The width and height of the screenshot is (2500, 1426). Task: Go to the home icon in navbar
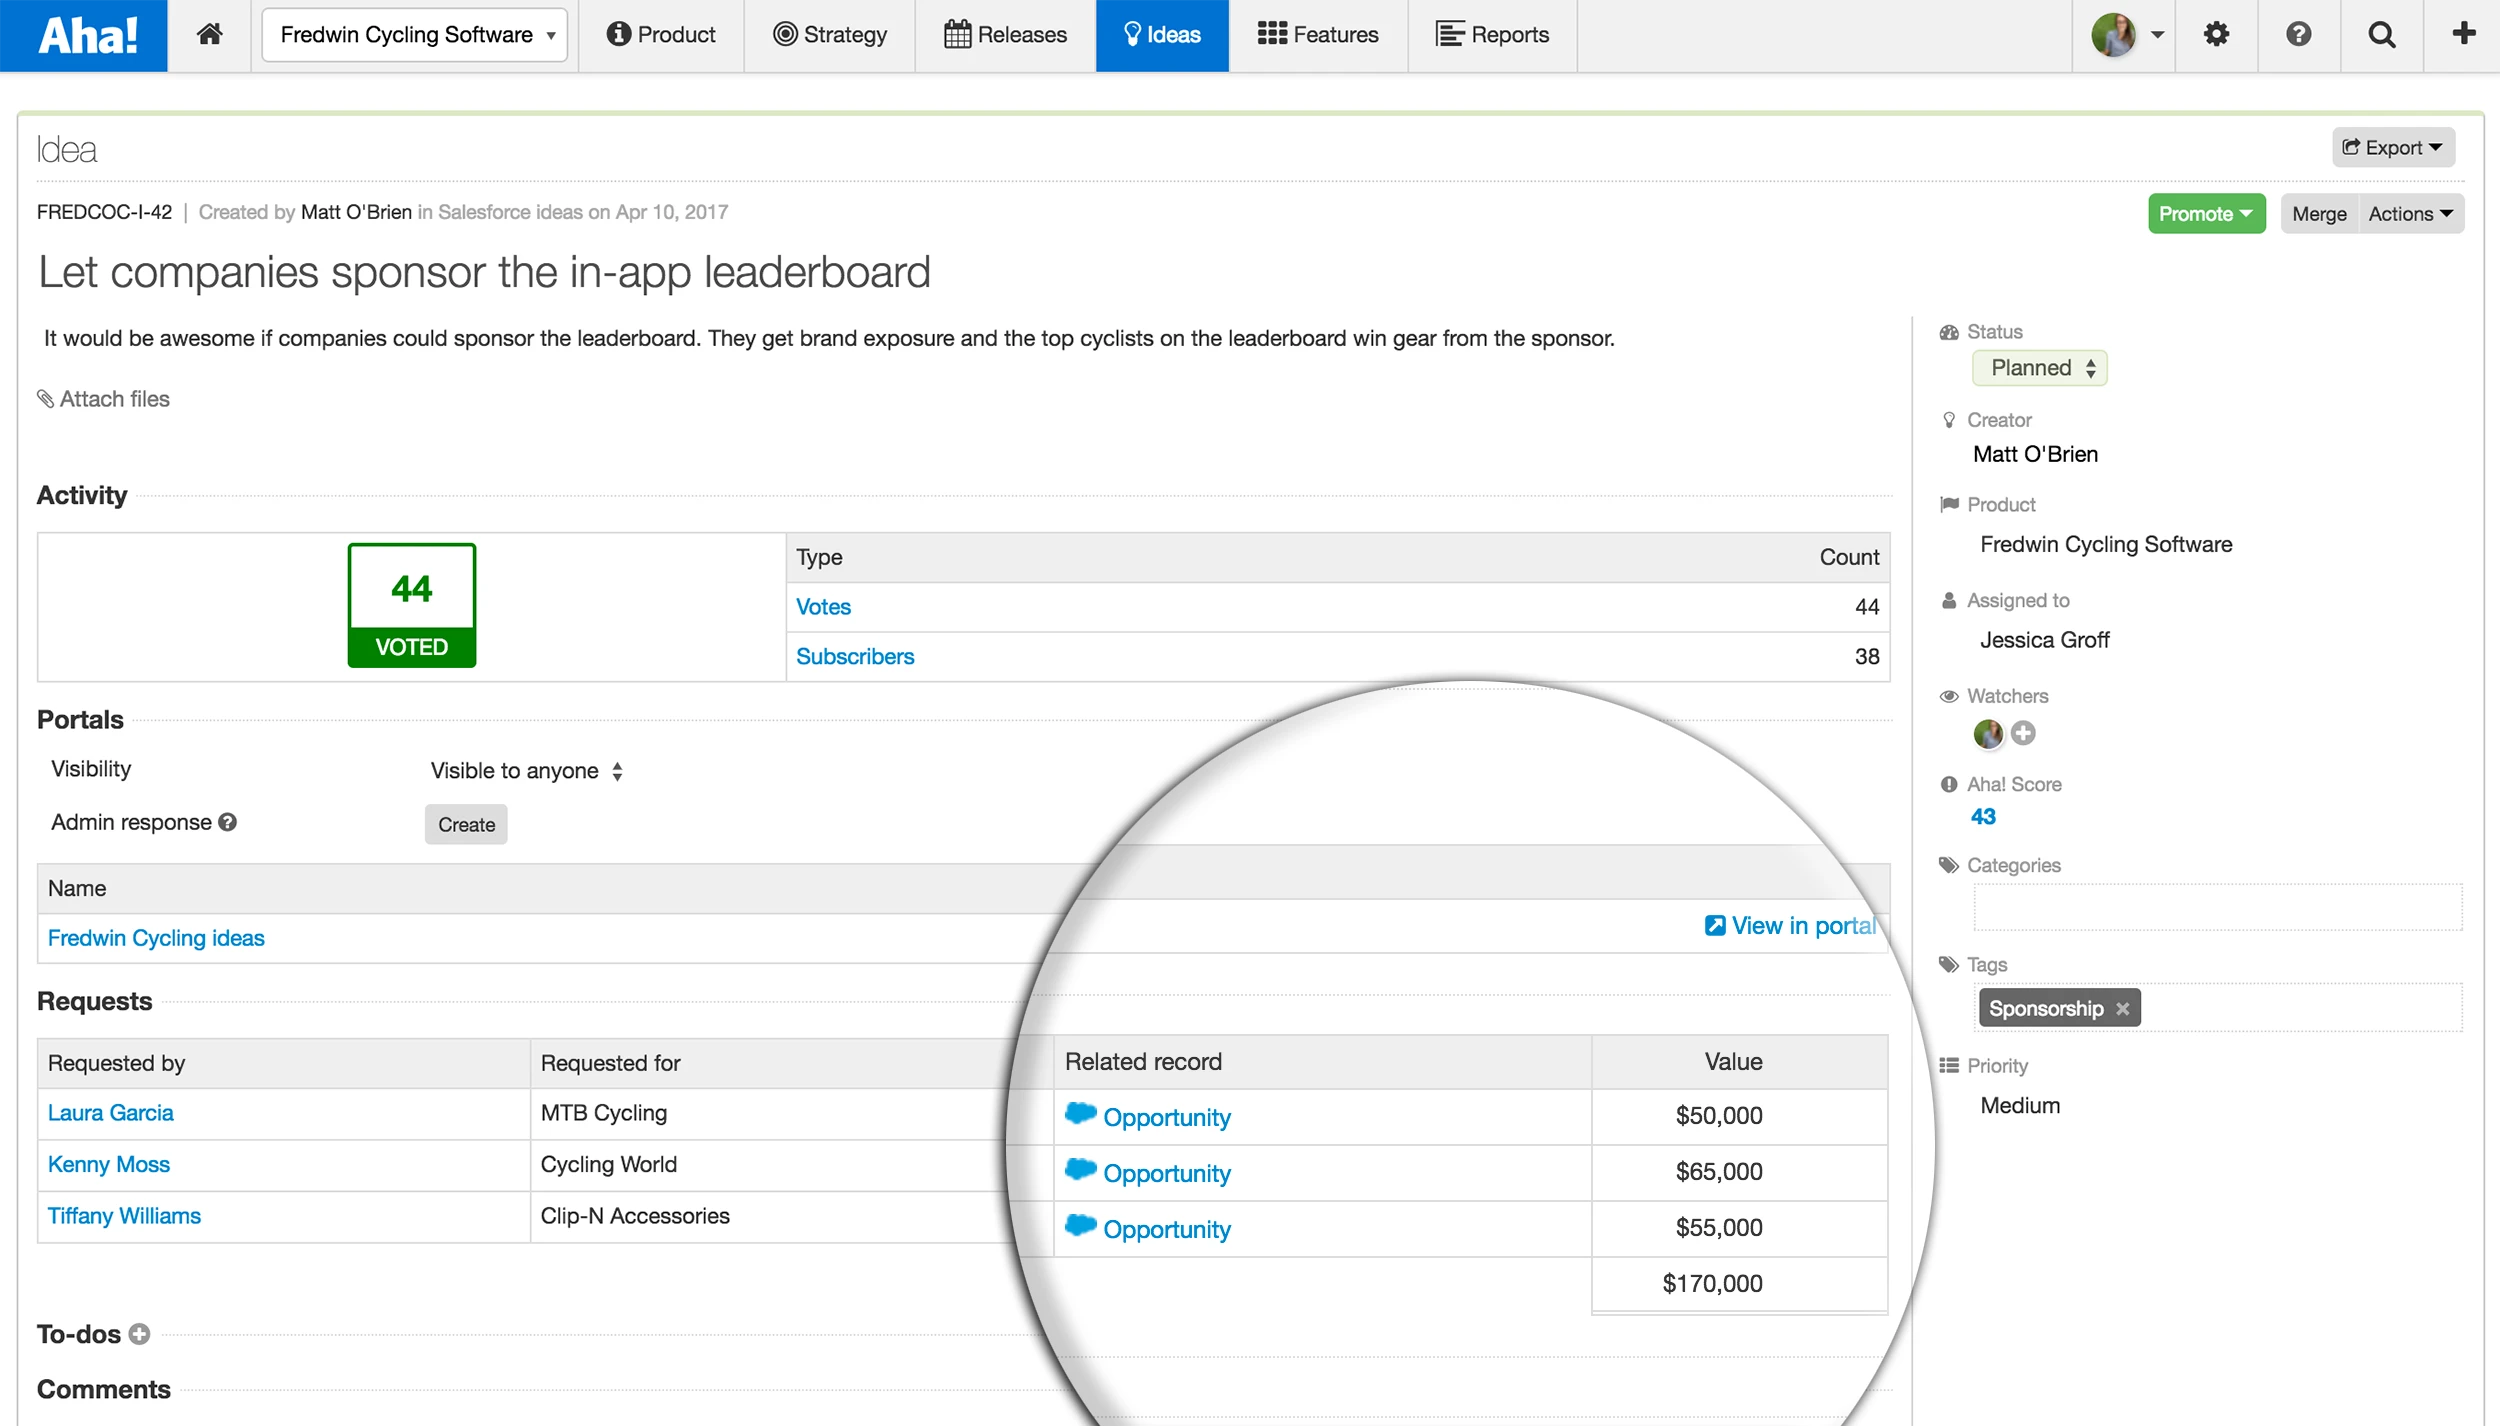[x=209, y=35]
